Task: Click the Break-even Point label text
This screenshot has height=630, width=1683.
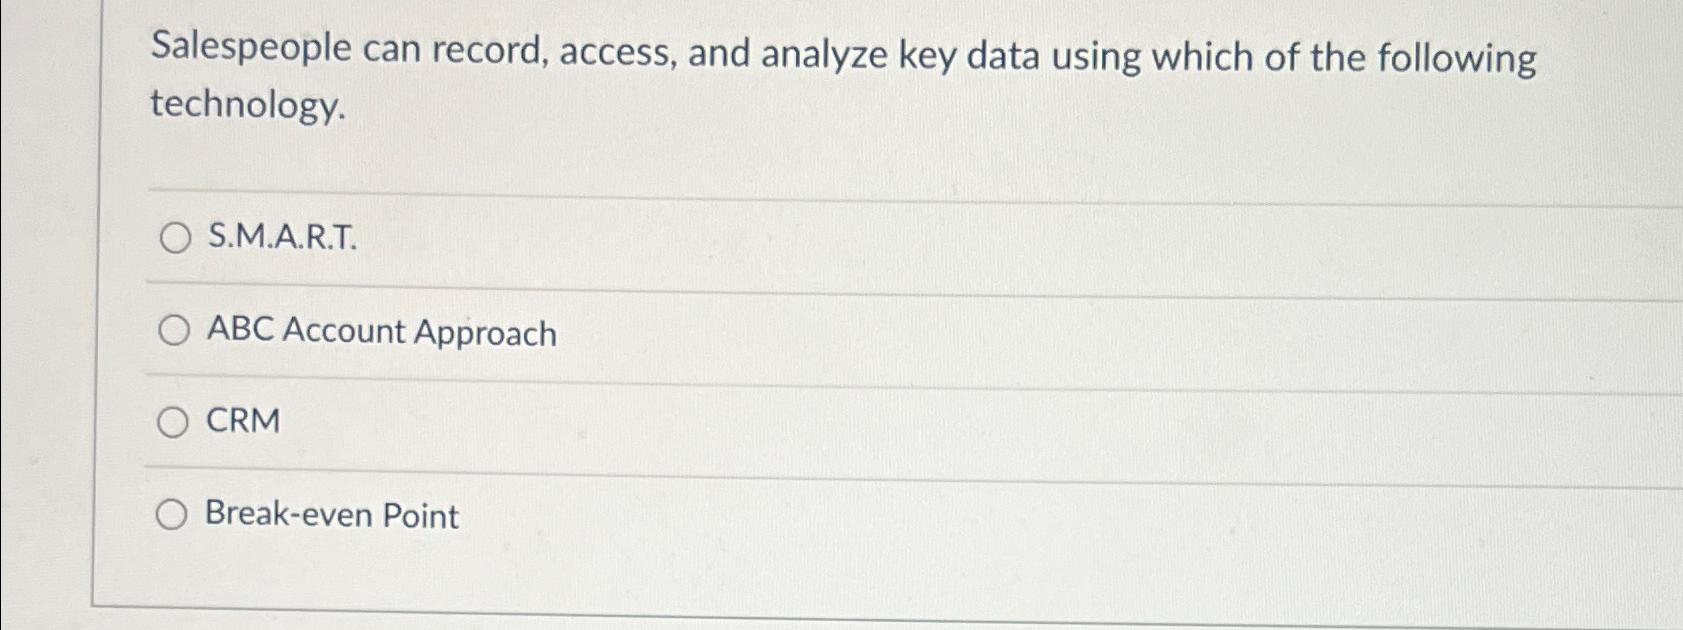Action: (x=331, y=515)
